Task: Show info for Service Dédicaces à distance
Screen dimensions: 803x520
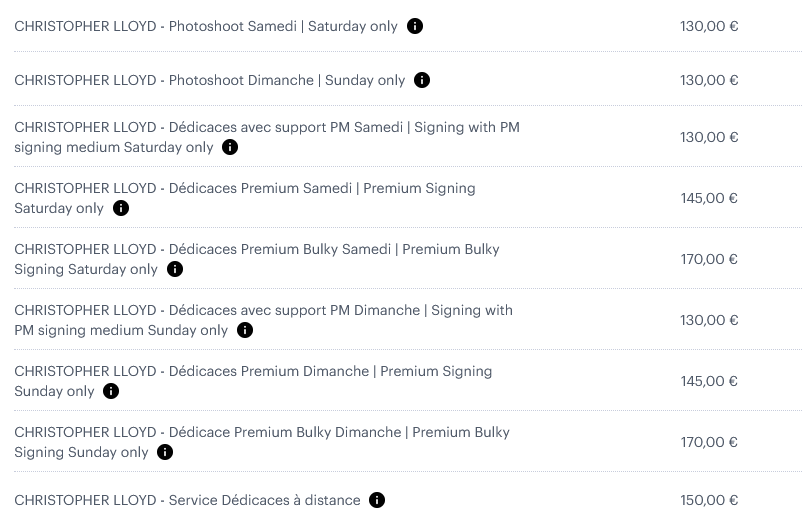Action: (x=377, y=500)
